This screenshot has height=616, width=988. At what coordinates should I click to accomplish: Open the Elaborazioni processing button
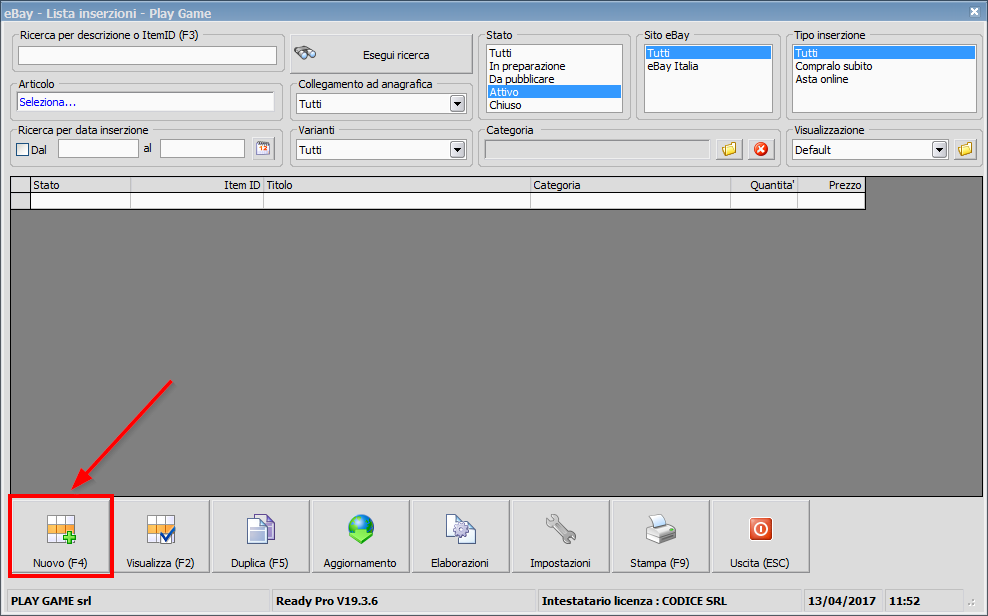click(x=460, y=536)
